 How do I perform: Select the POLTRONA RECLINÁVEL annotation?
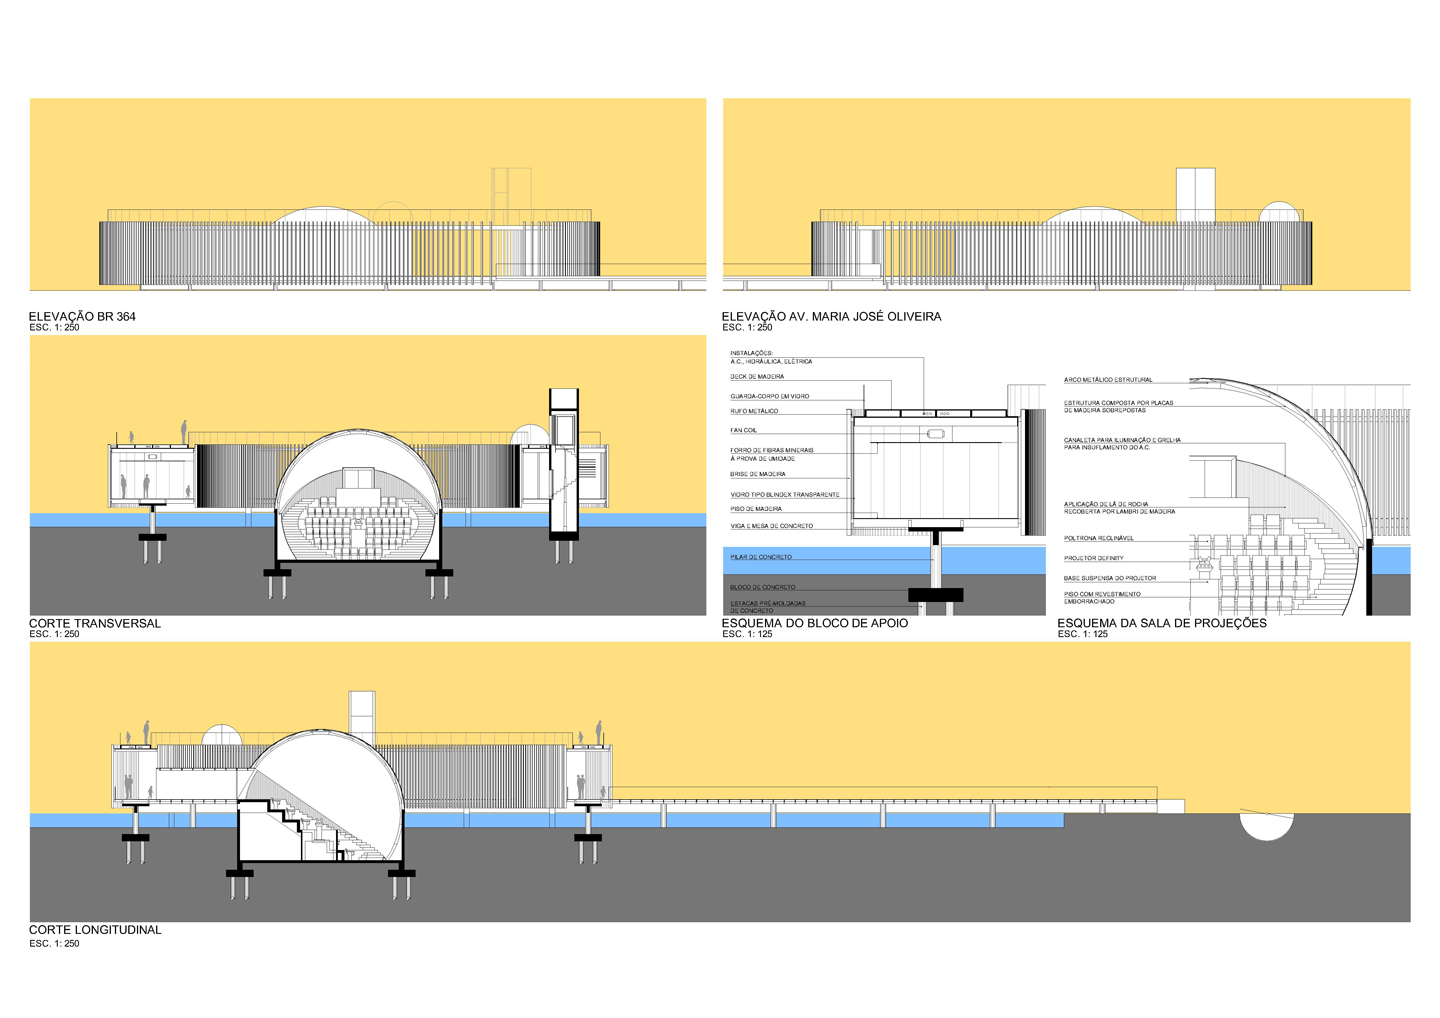[x=1099, y=539]
